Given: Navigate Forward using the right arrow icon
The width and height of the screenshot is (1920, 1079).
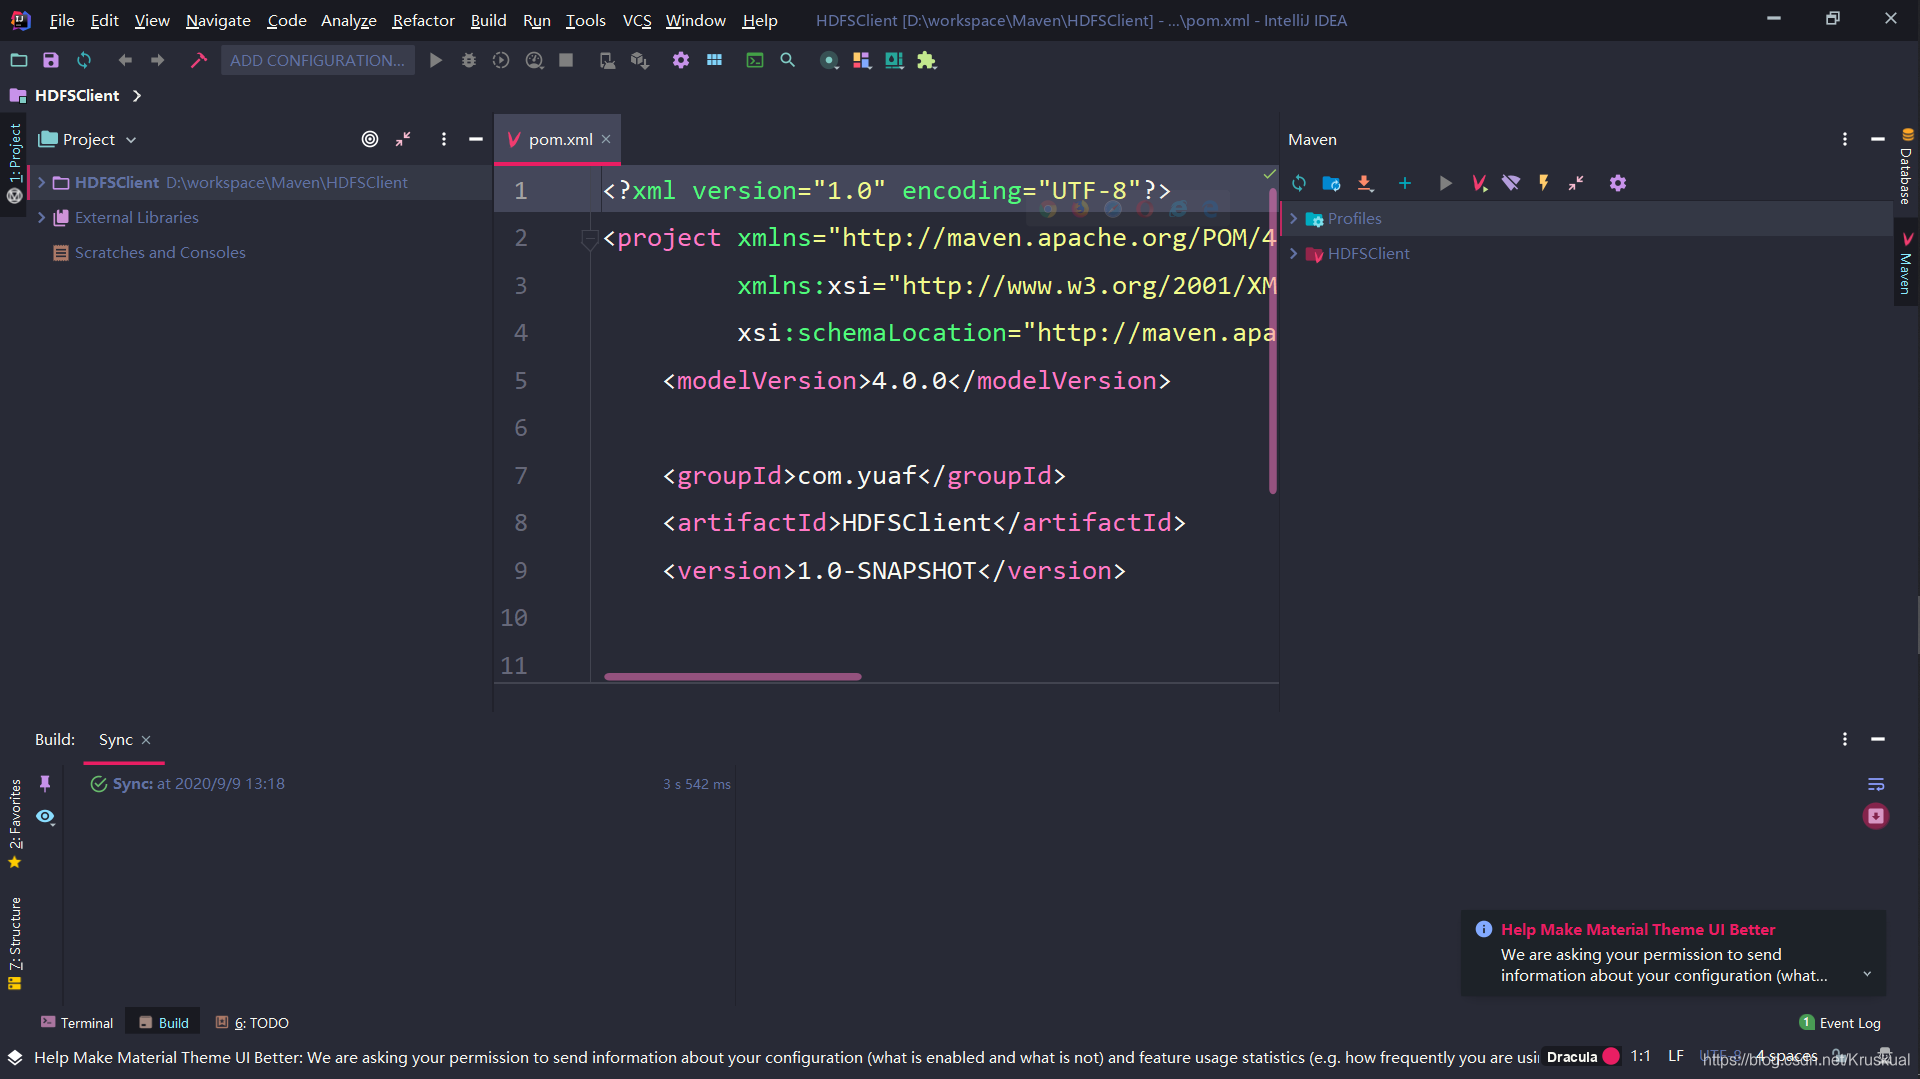Looking at the screenshot, I should [158, 60].
